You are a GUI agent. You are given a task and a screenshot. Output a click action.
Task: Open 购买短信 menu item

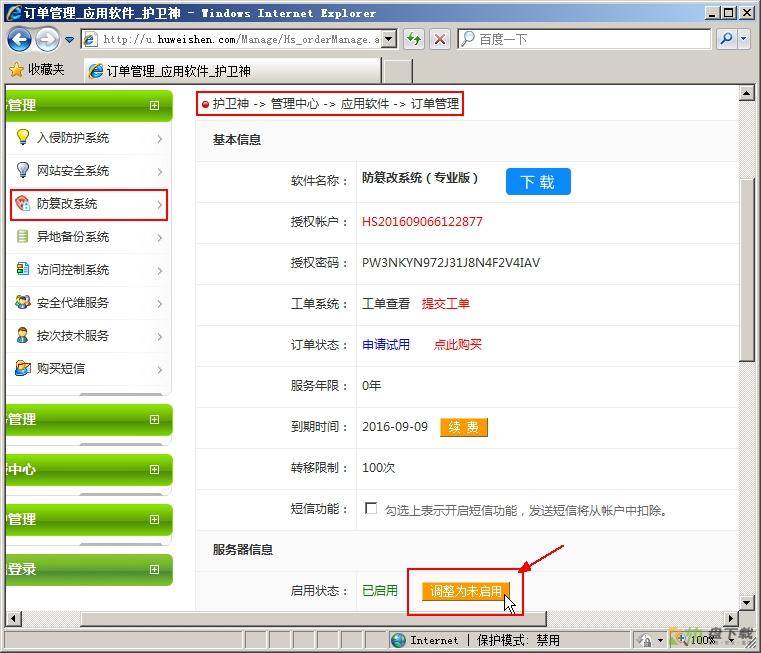(x=61, y=369)
